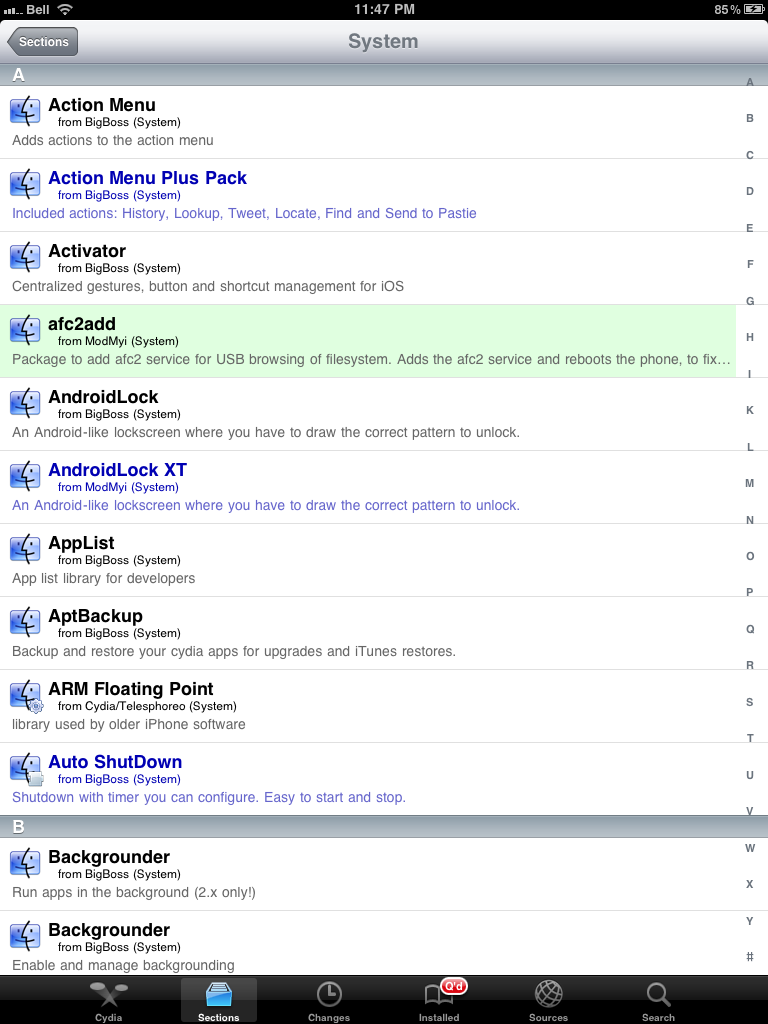Open the Cydia home tab
The width and height of the screenshot is (768, 1024).
pyautogui.click(x=108, y=1001)
